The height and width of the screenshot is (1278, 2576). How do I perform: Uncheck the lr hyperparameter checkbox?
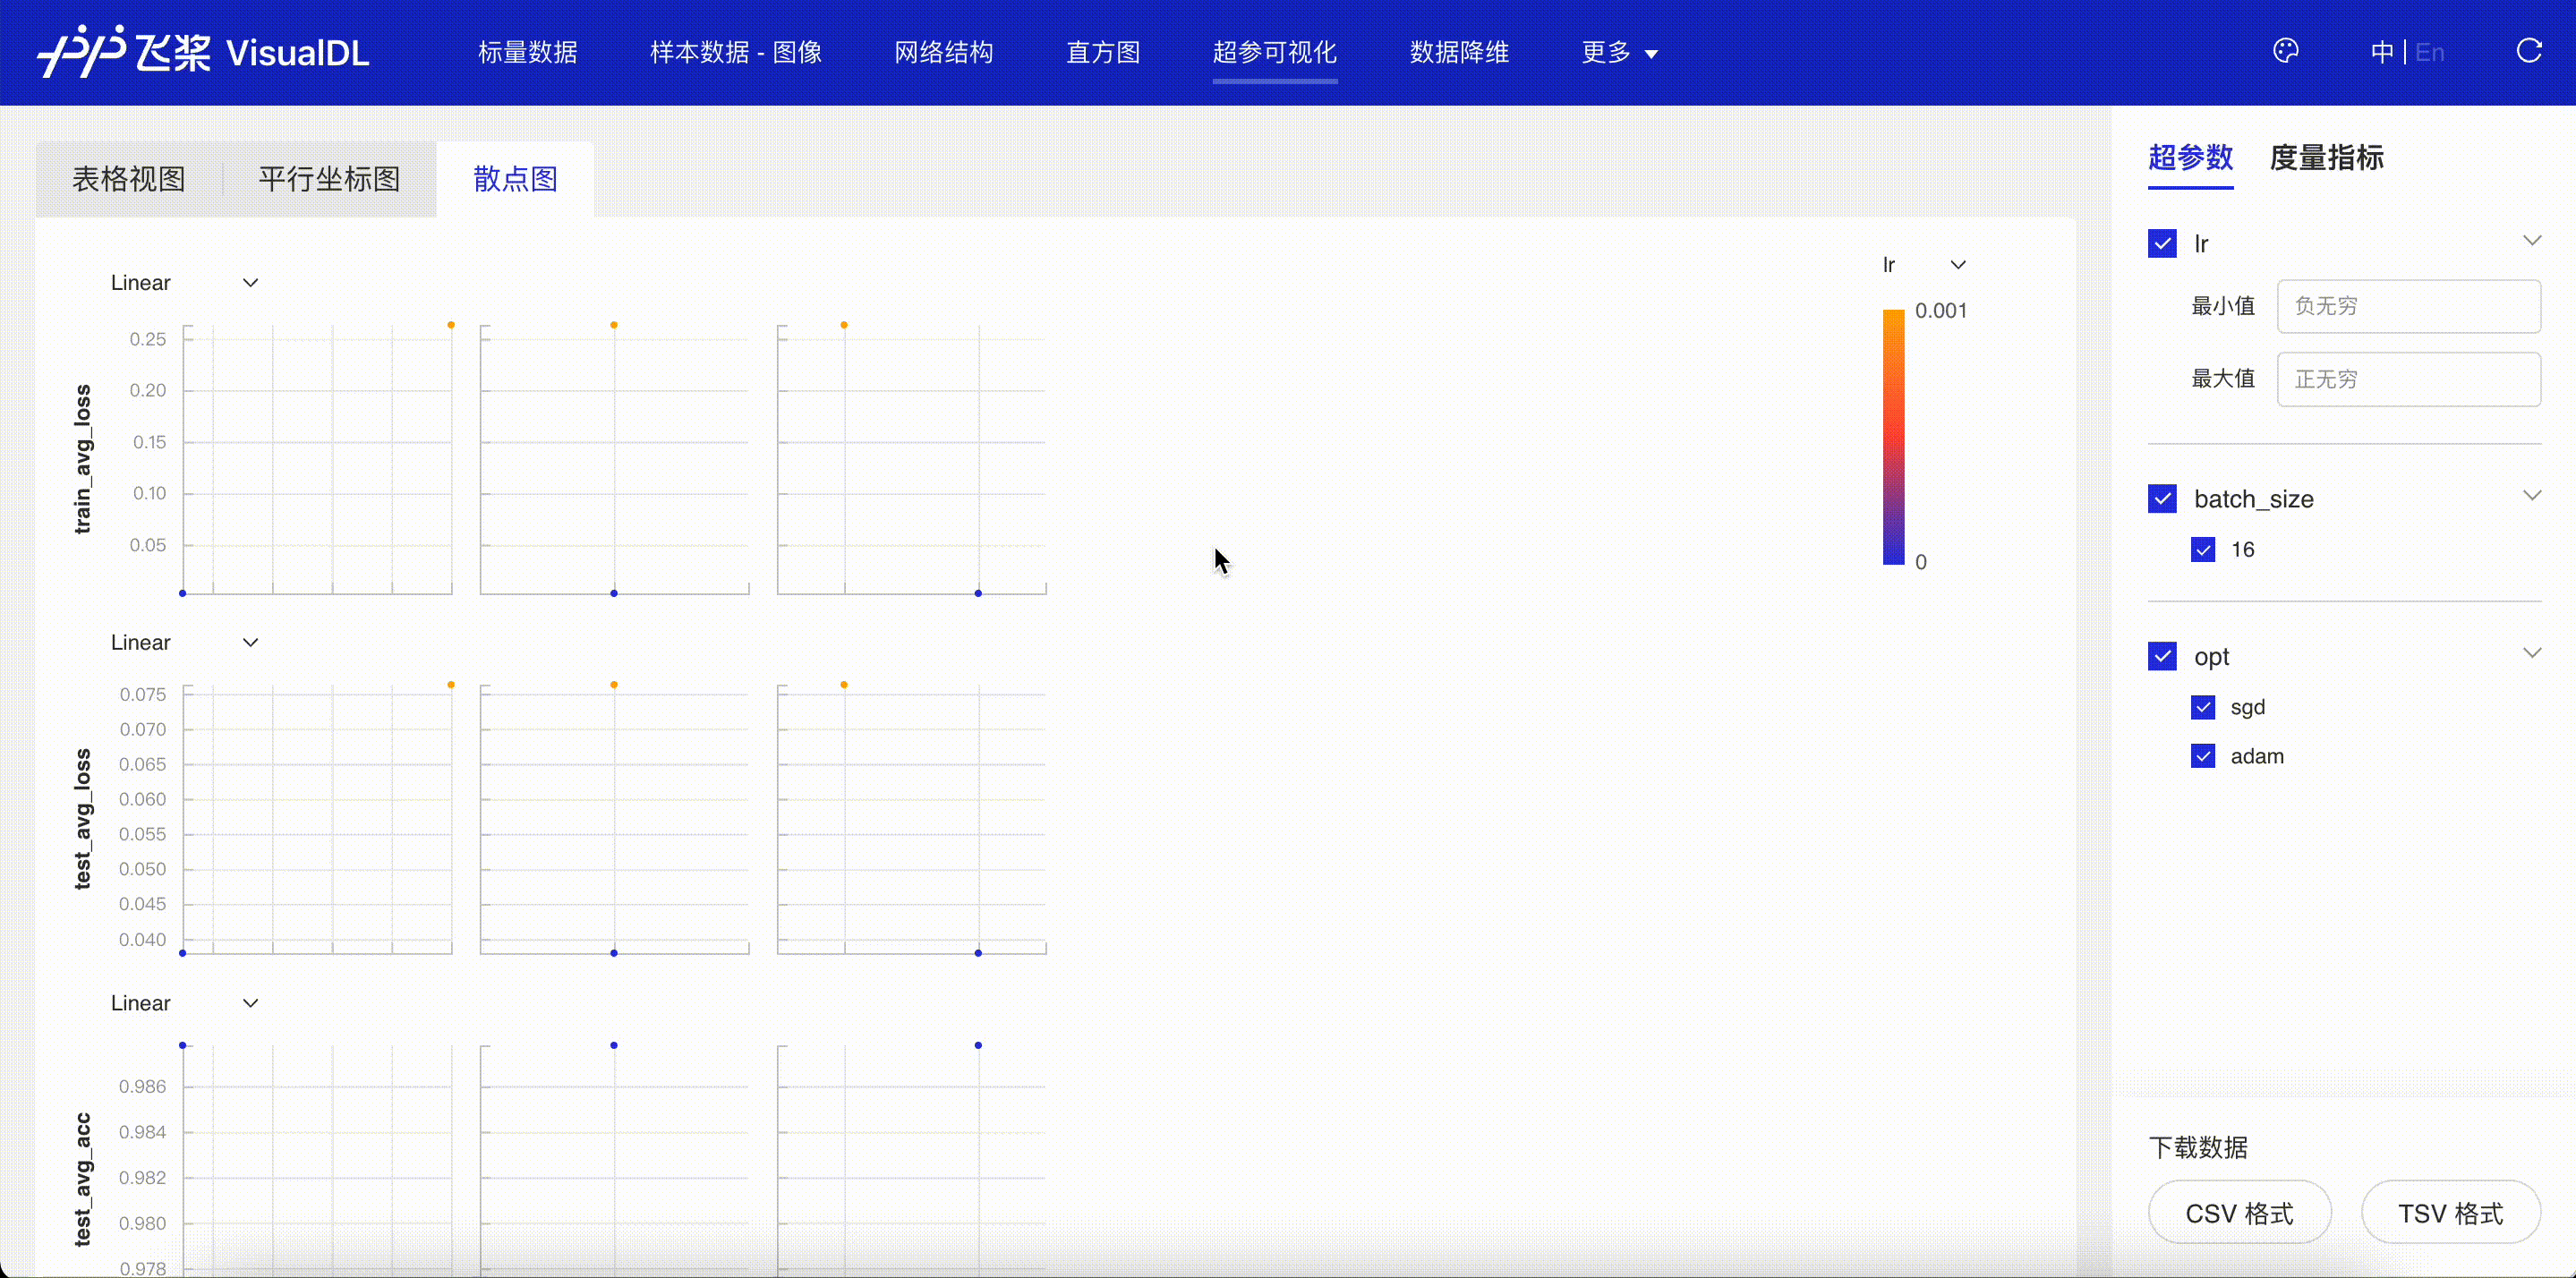pos(2162,244)
